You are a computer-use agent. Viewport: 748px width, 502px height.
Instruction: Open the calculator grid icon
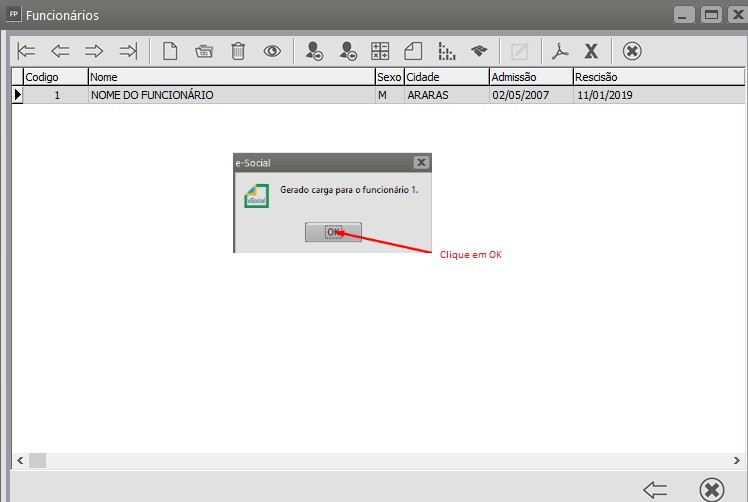pos(380,51)
